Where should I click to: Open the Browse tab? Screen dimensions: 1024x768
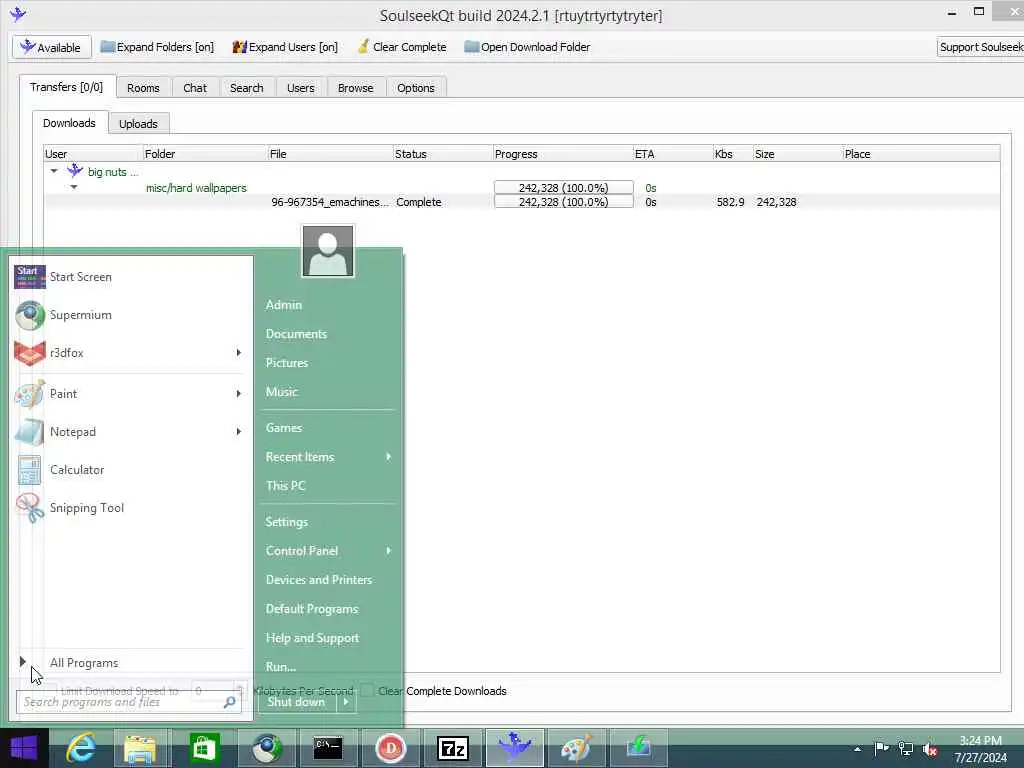355,88
